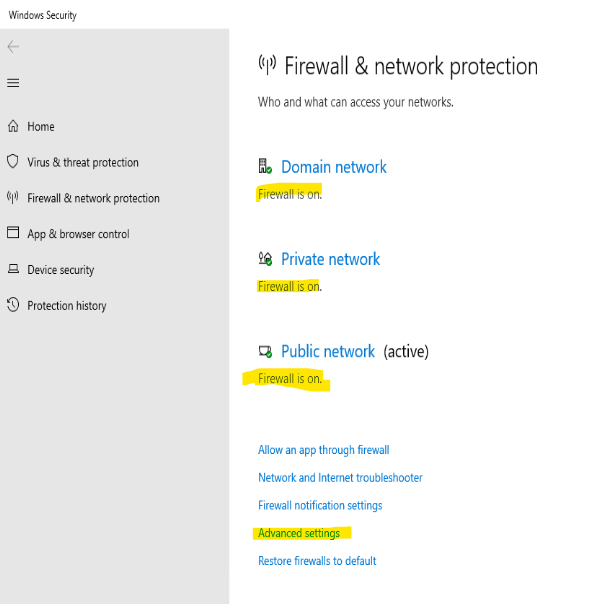Viewport: 603px width, 604px height.
Task: Open Firewall notification settings
Action: 320,505
